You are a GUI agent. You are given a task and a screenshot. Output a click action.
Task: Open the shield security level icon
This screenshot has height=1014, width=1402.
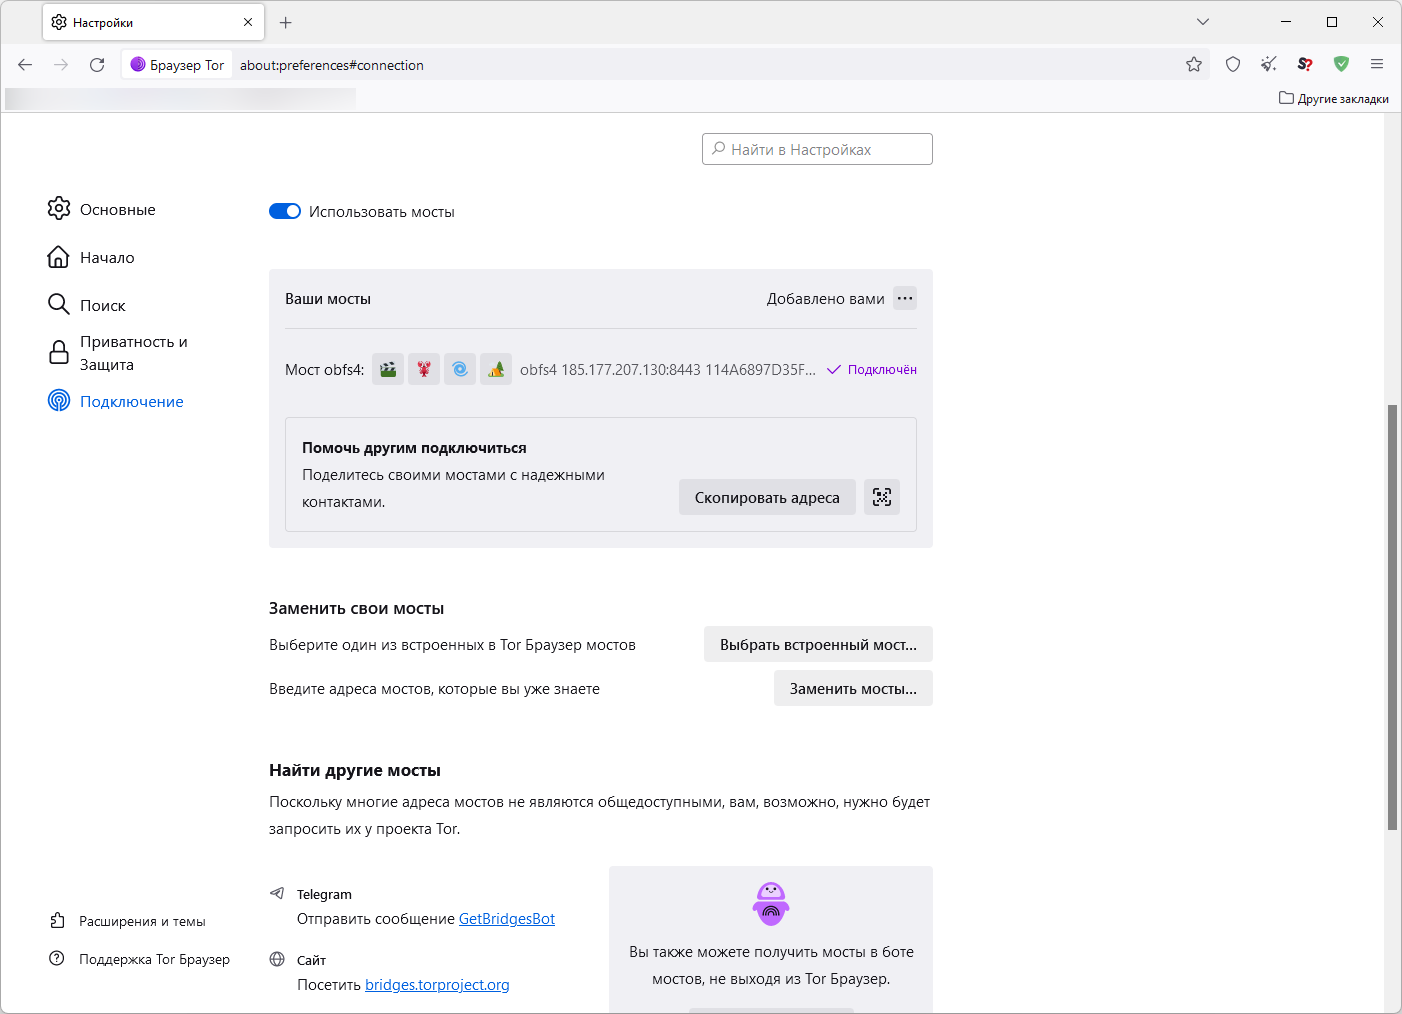(x=1233, y=64)
